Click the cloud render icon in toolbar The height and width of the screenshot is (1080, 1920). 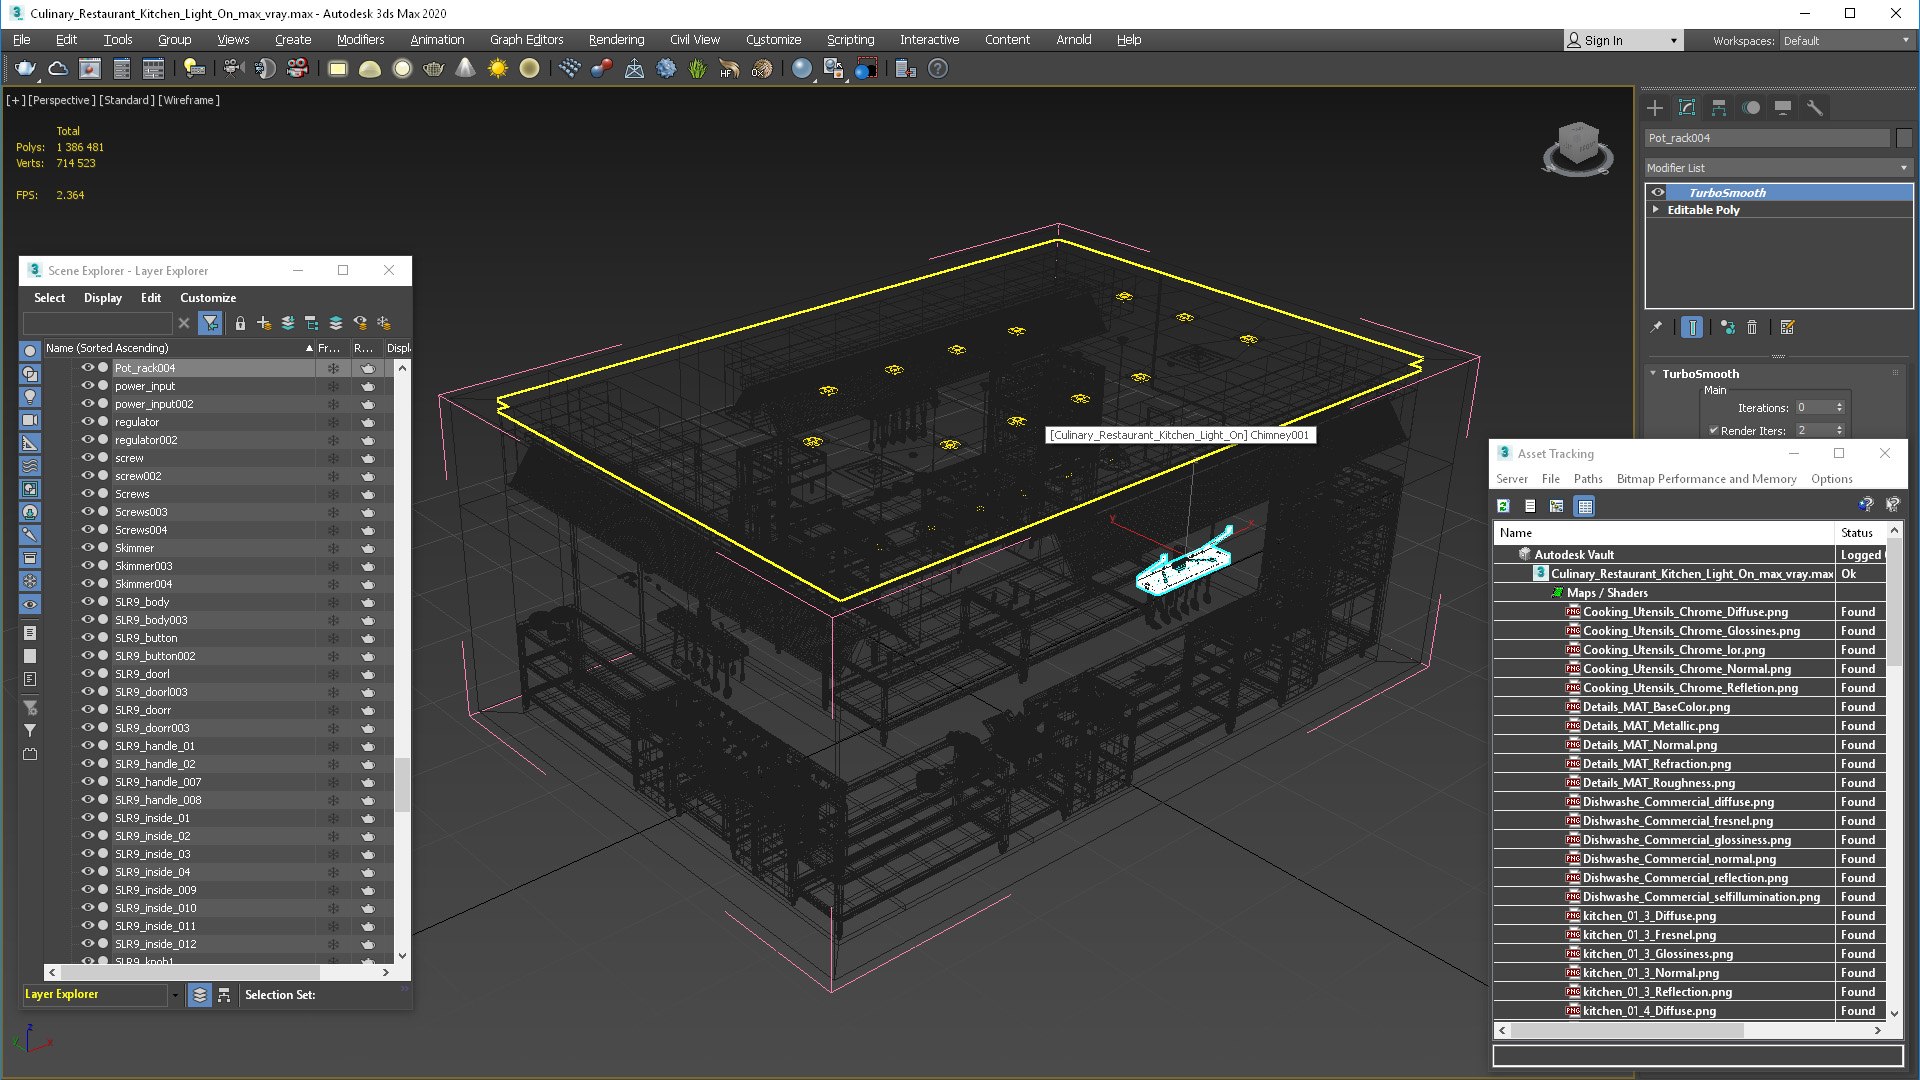tap(58, 69)
